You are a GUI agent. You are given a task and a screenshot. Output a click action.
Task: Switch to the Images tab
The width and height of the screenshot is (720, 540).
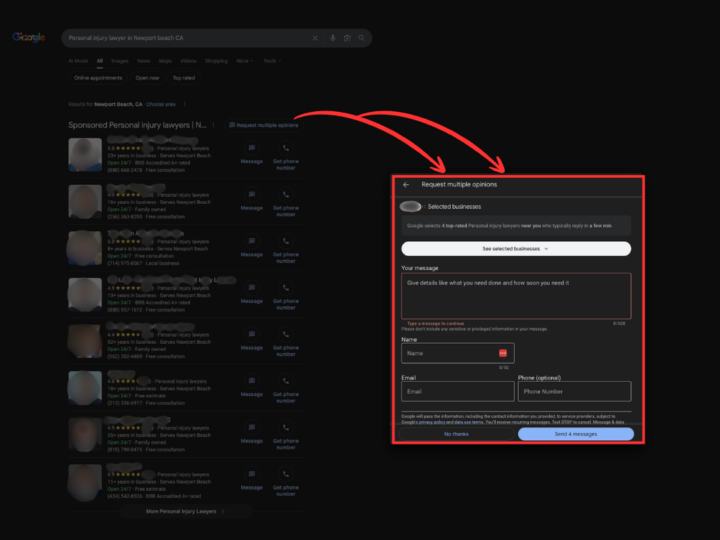(x=120, y=61)
